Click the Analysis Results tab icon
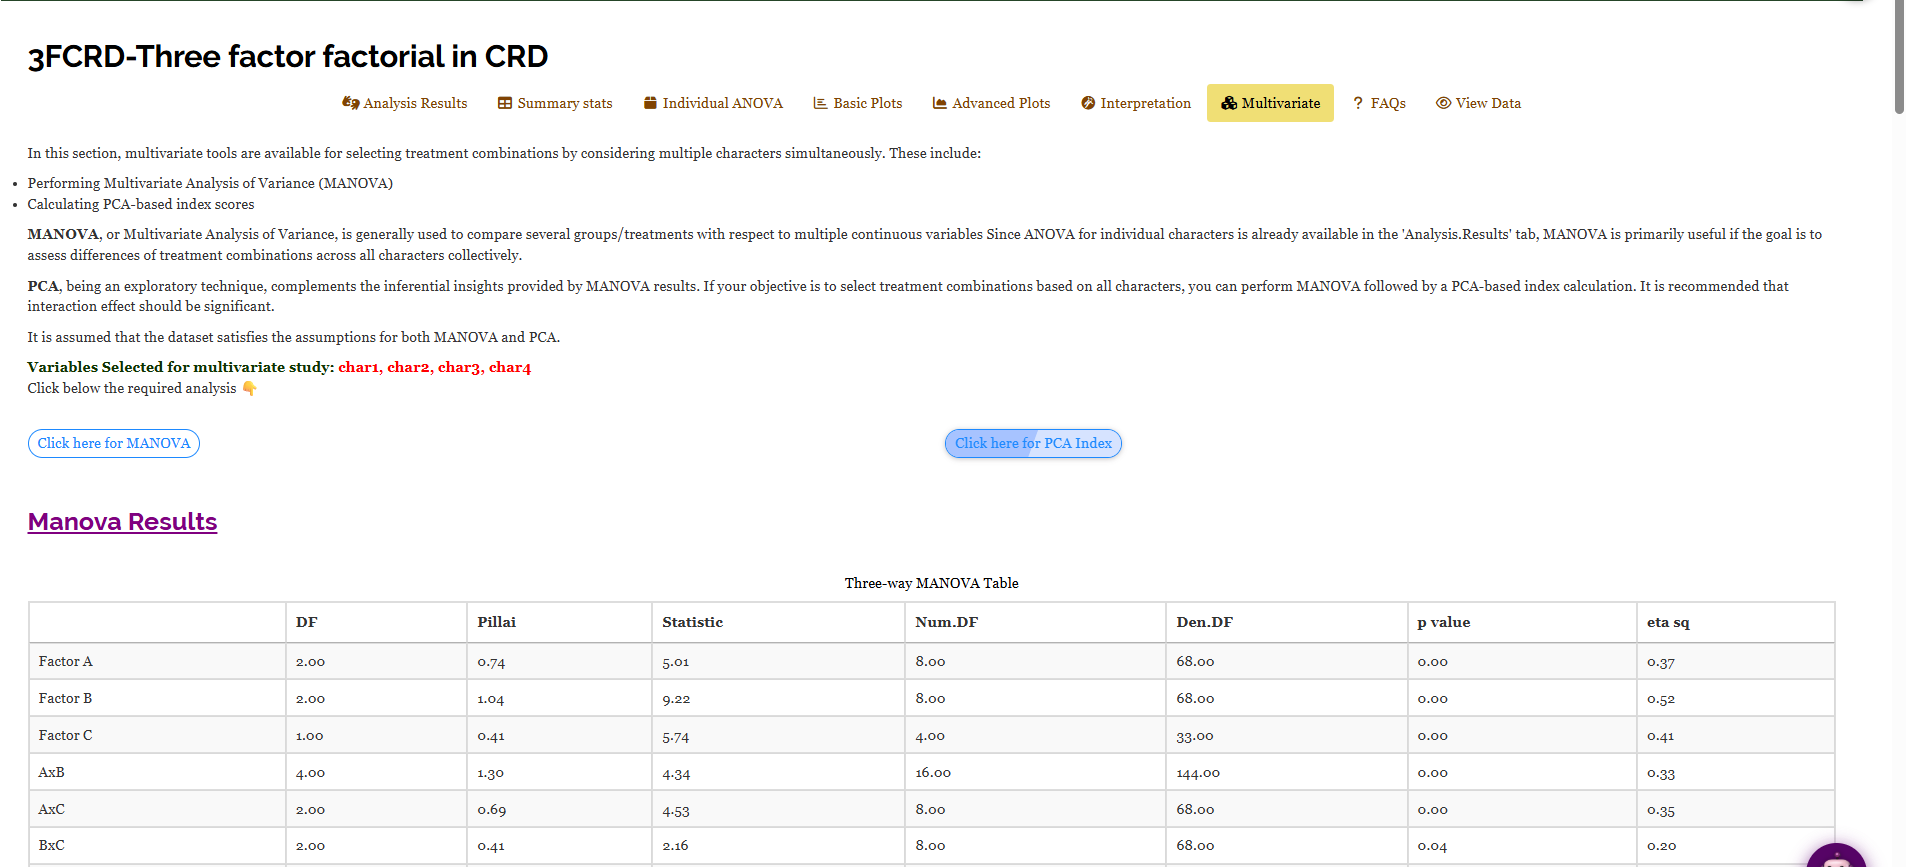 point(350,103)
